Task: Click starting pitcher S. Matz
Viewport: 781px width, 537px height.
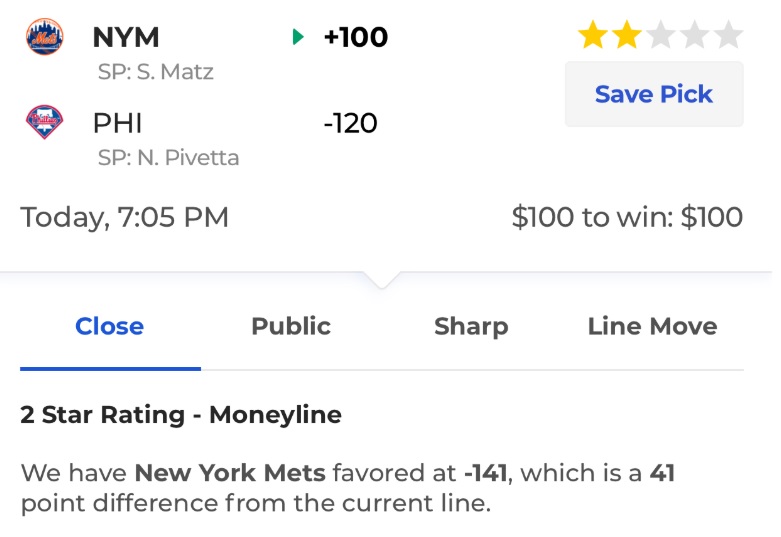Action: click(x=155, y=72)
